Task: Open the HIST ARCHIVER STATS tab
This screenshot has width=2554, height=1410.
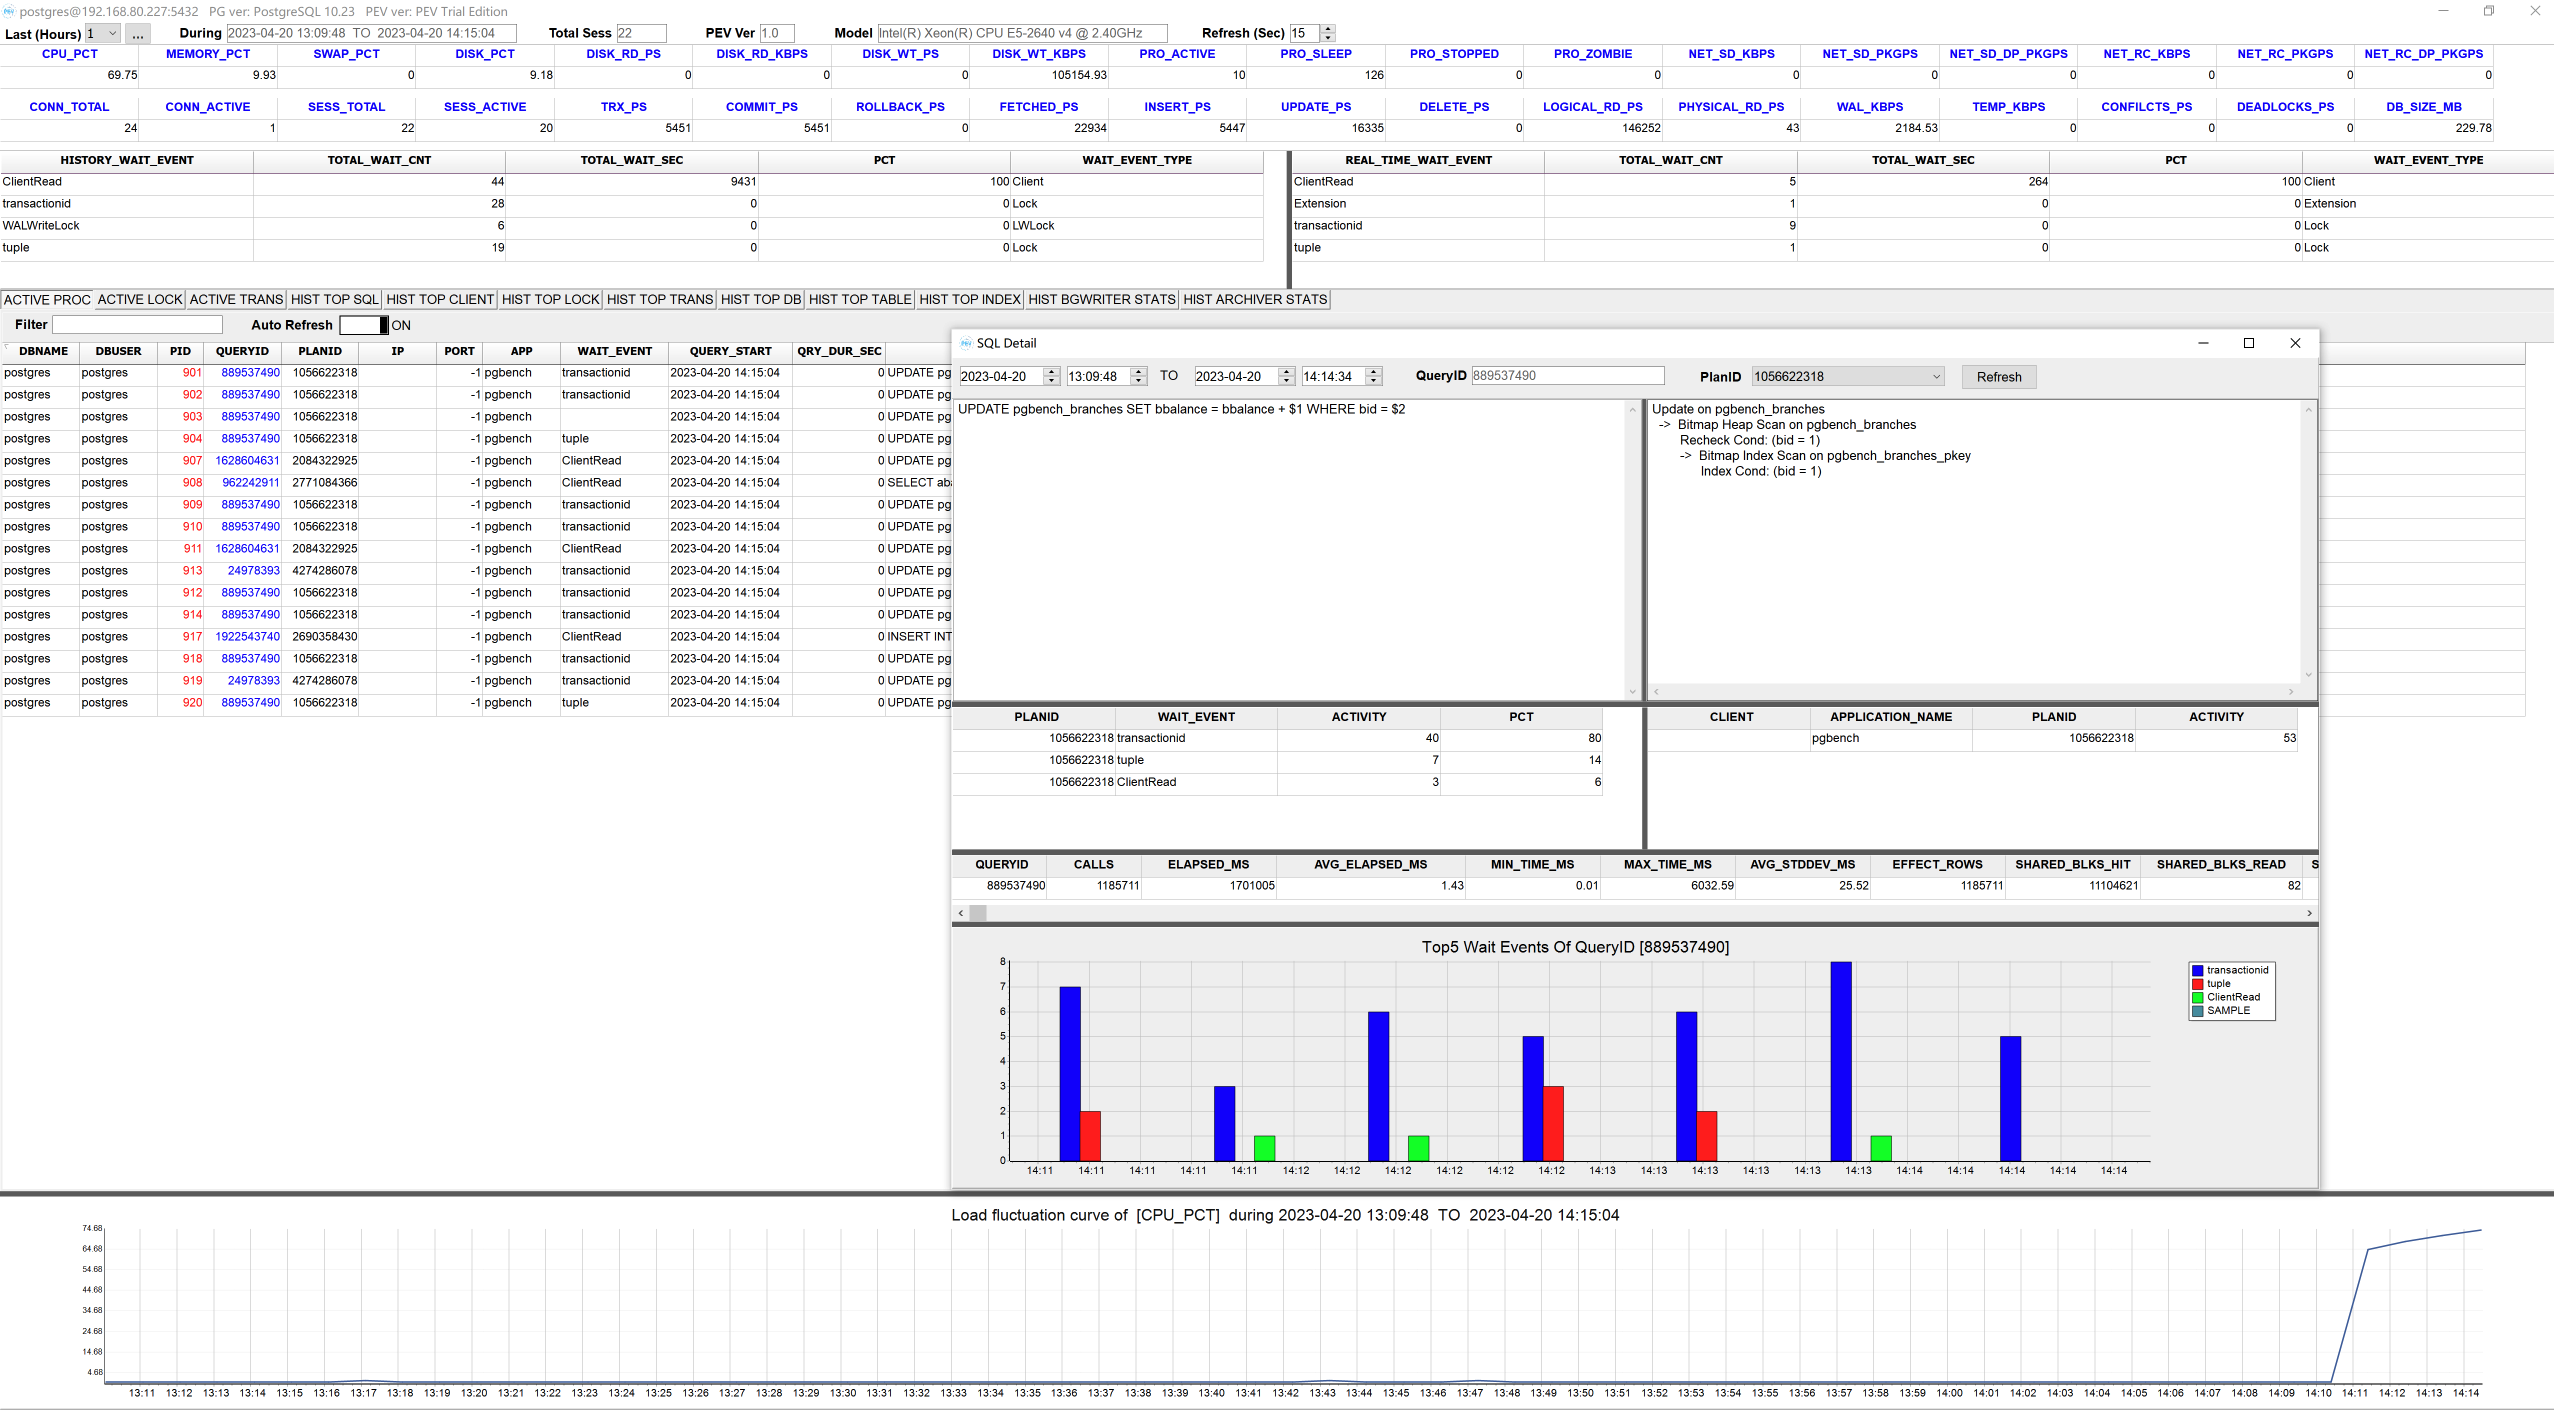Action: pyautogui.click(x=1254, y=299)
